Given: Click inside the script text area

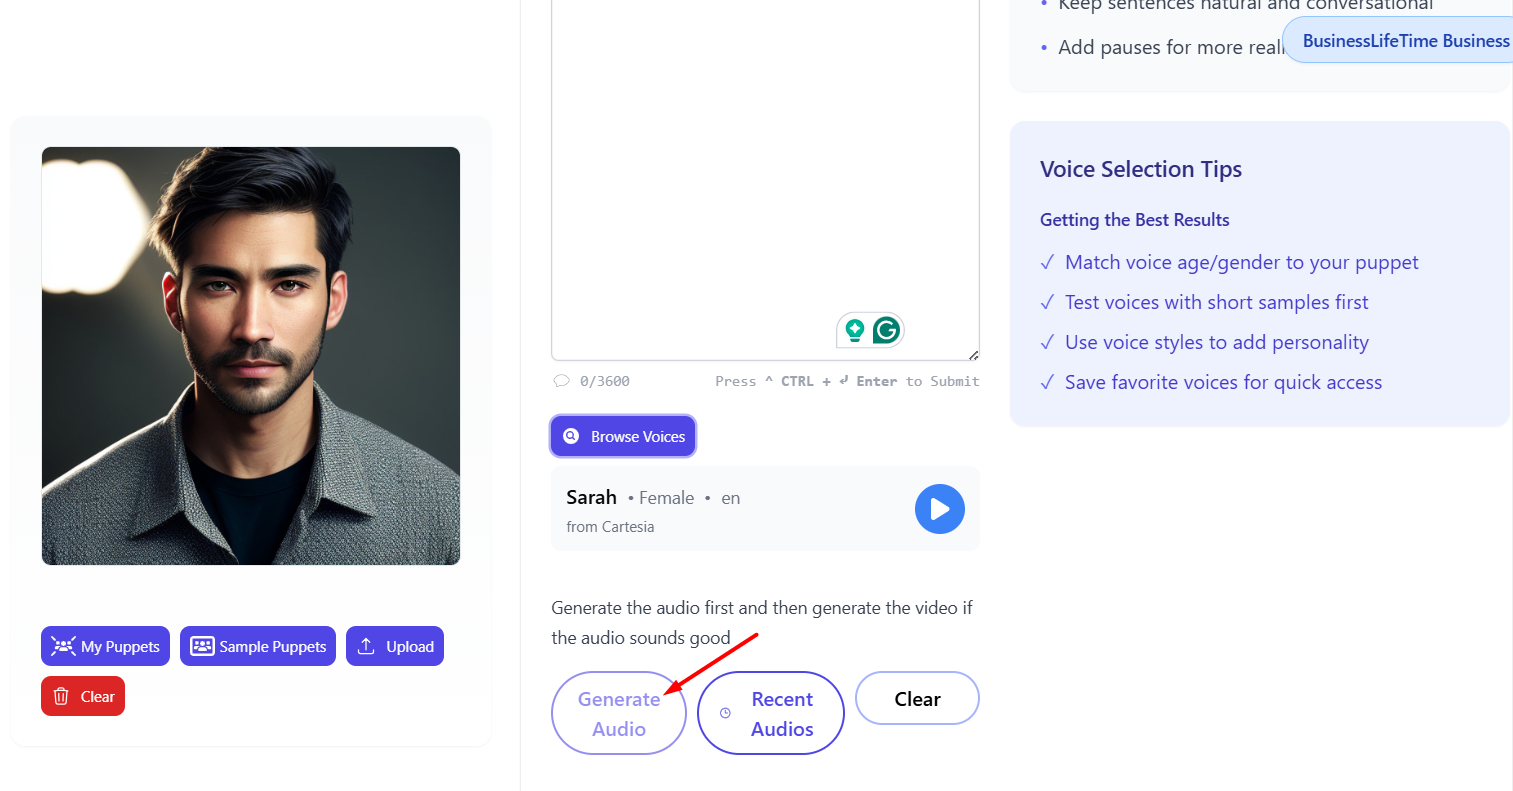Looking at the screenshot, I should point(765,170).
